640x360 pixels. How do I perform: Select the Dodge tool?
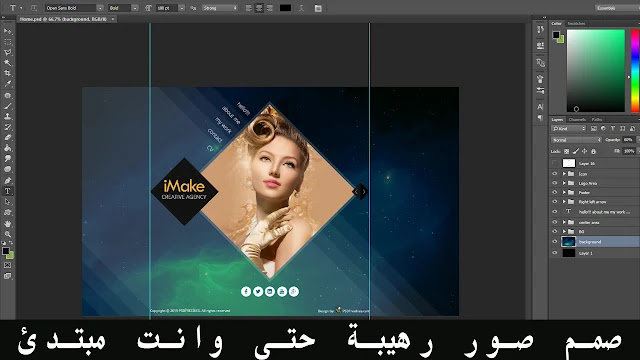click(8, 170)
